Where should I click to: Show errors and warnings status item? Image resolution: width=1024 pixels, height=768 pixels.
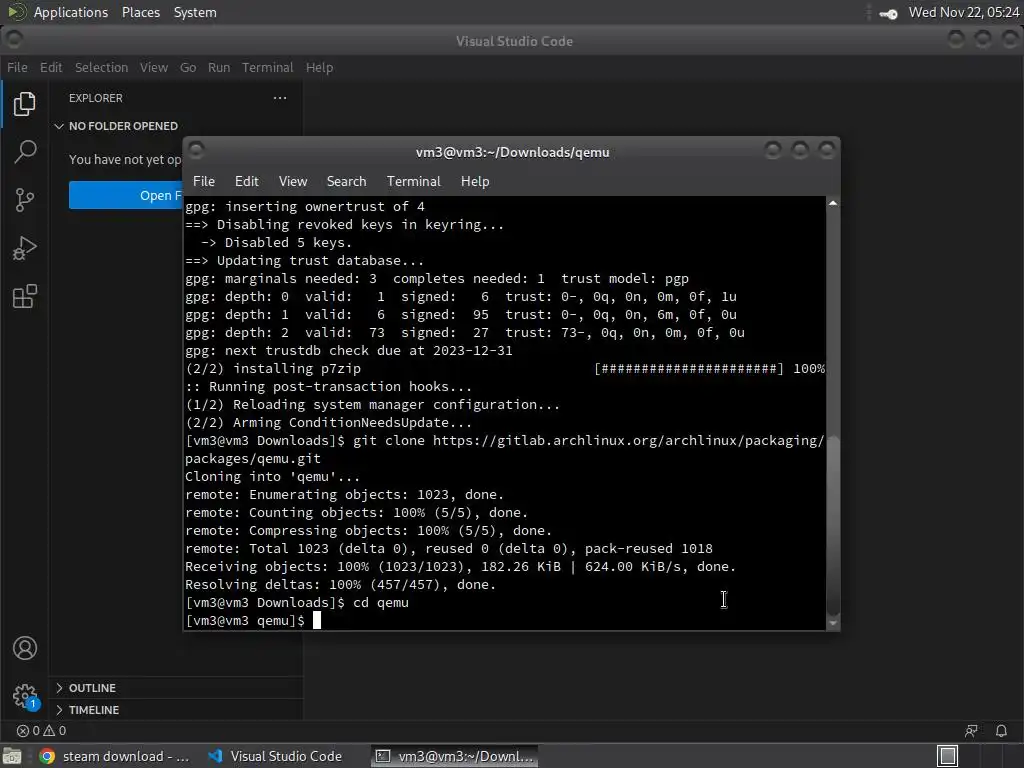pos(42,731)
